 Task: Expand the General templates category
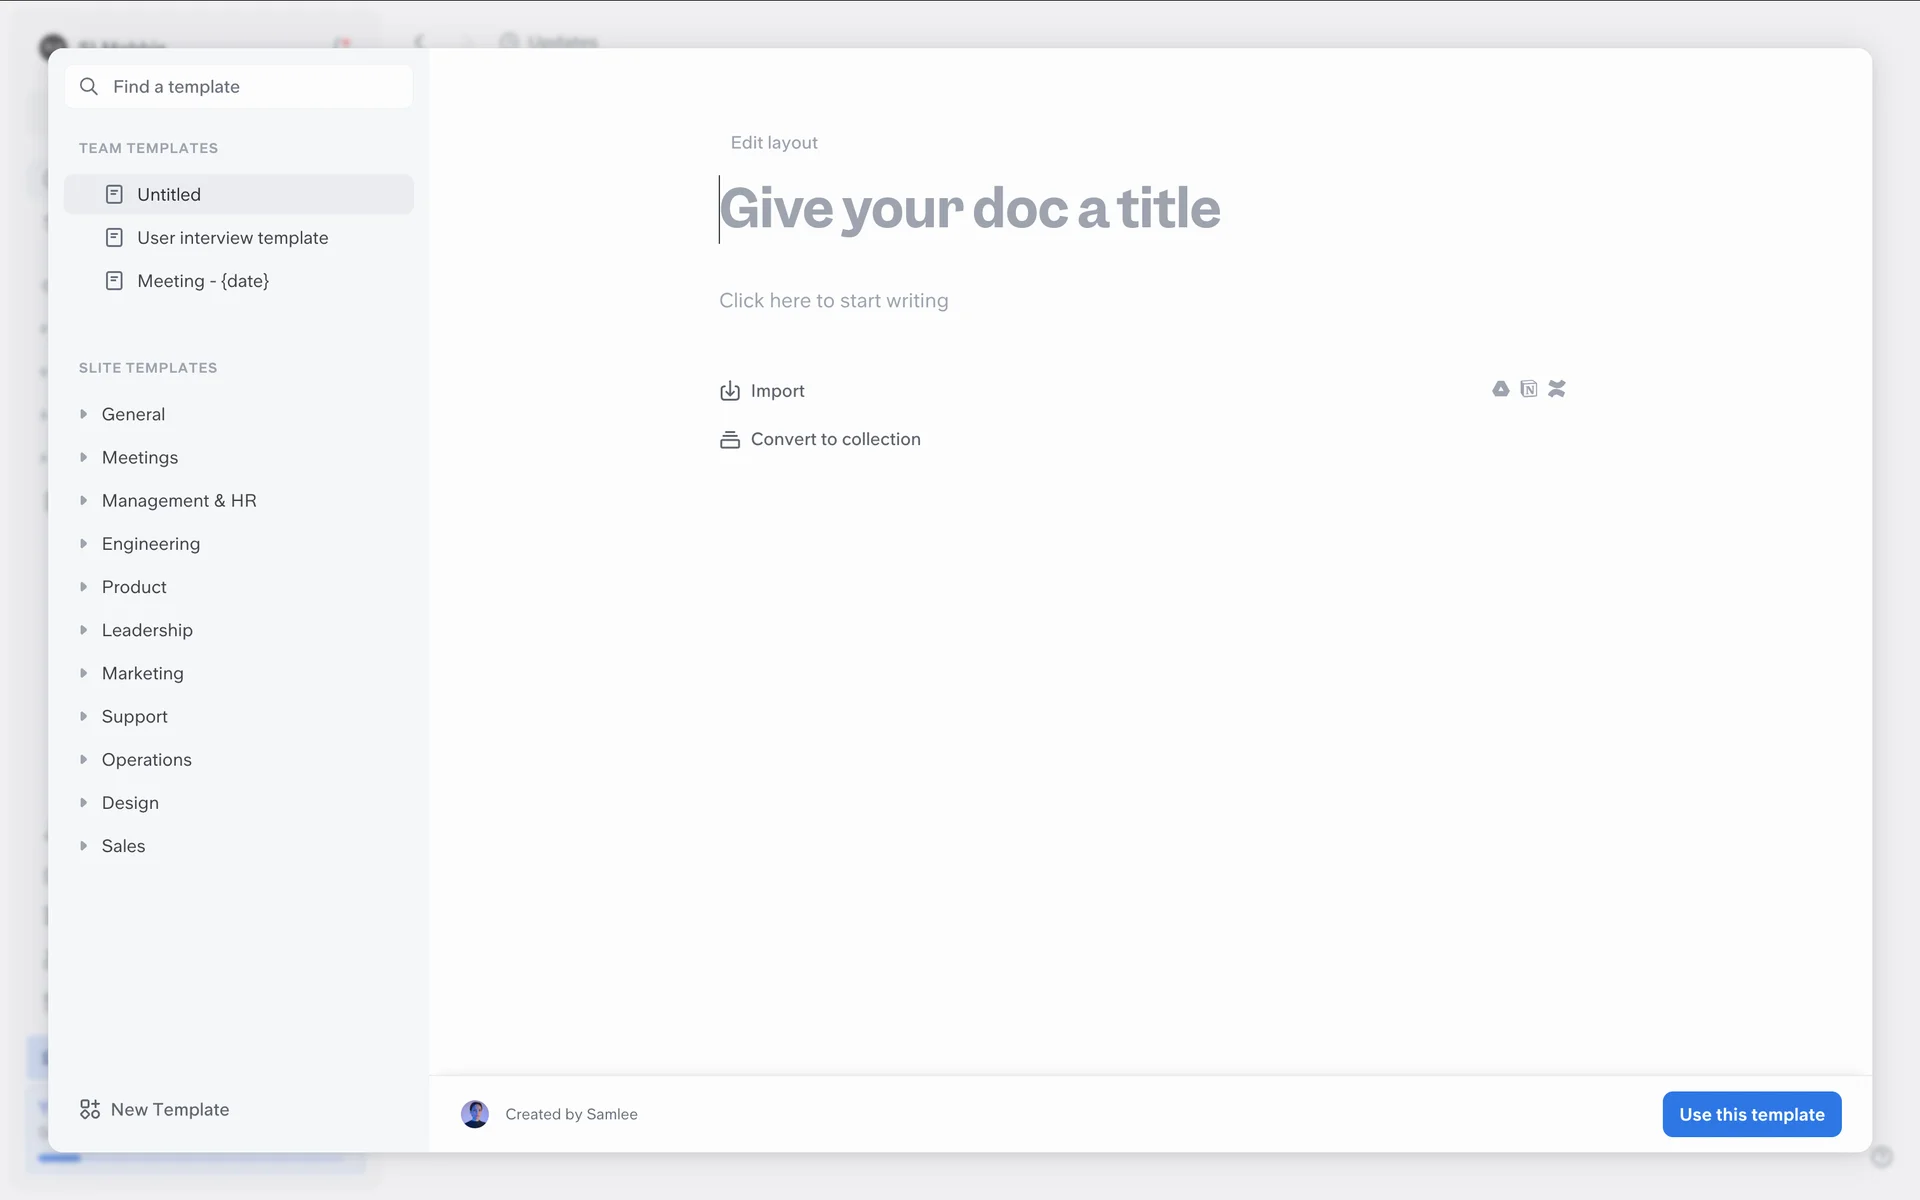click(84, 414)
